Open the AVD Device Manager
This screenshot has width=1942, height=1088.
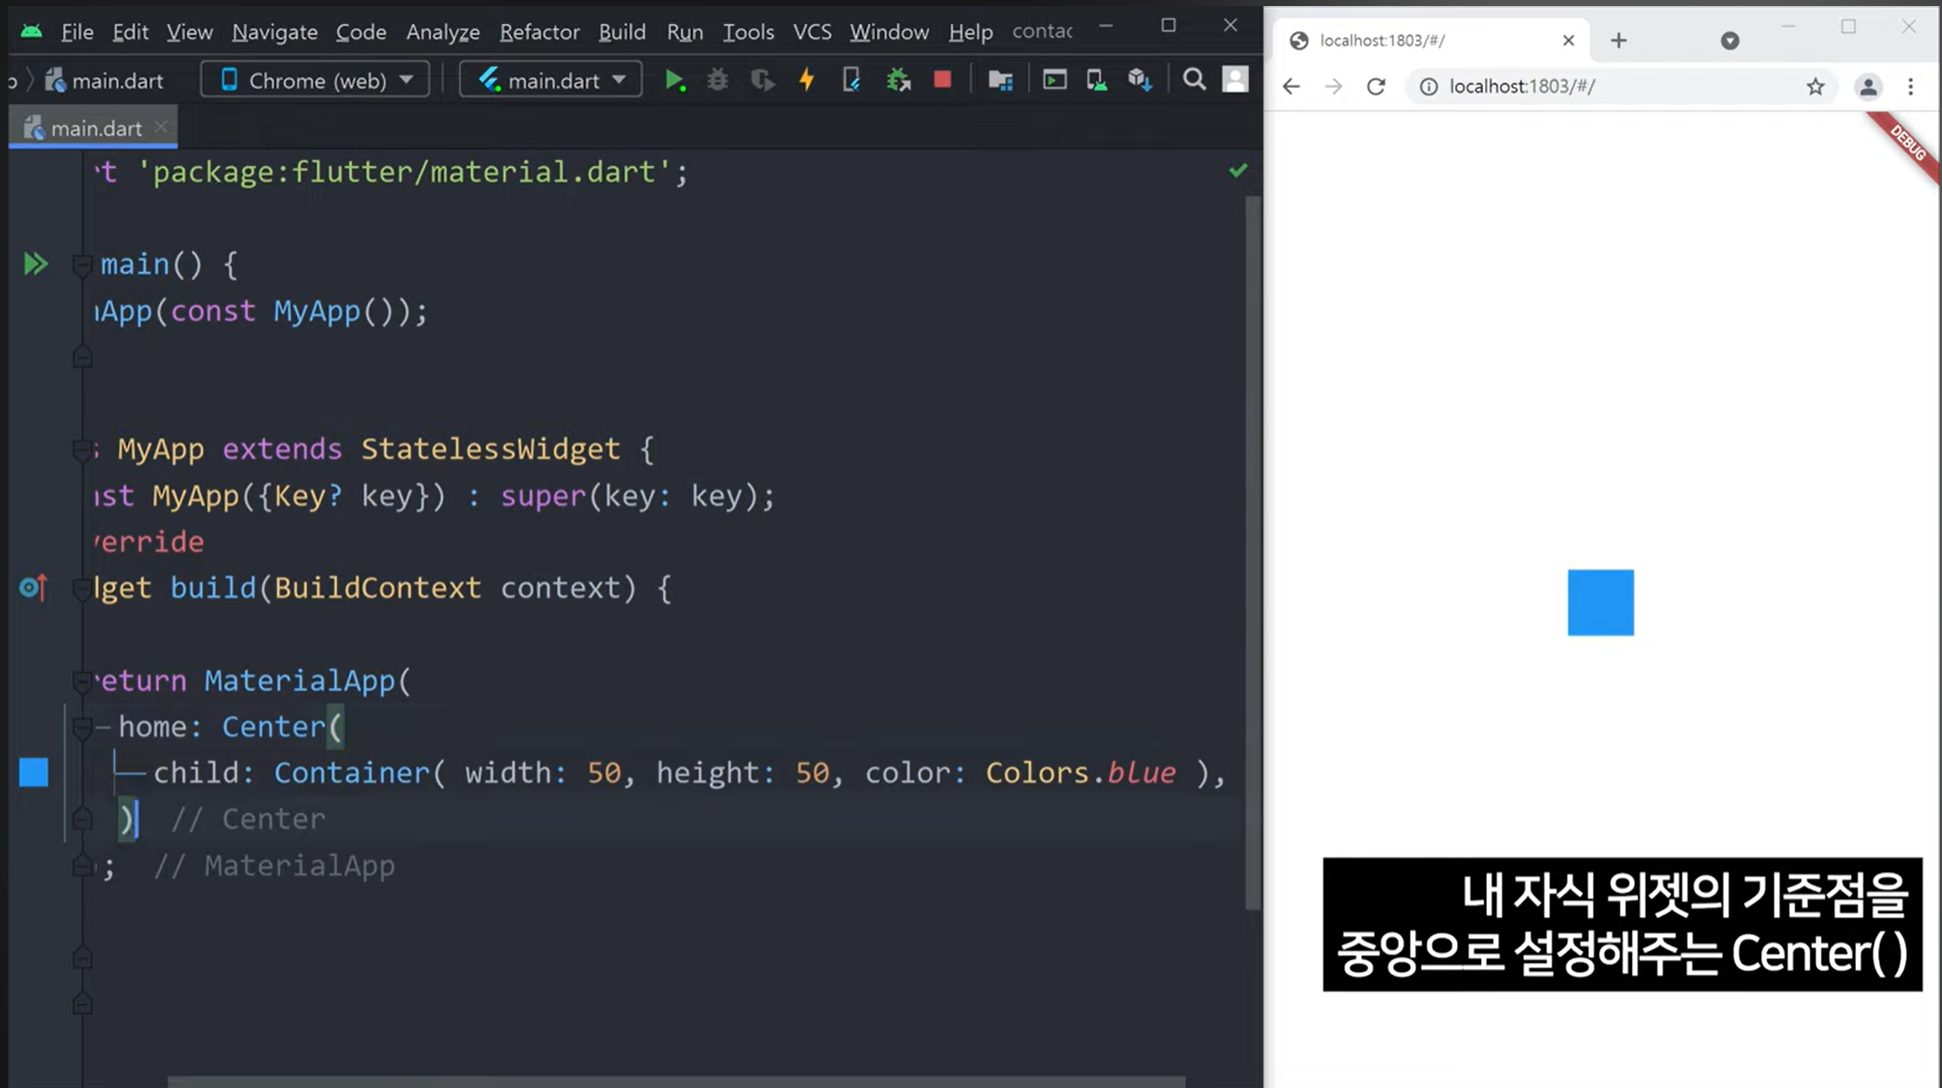coord(1096,80)
